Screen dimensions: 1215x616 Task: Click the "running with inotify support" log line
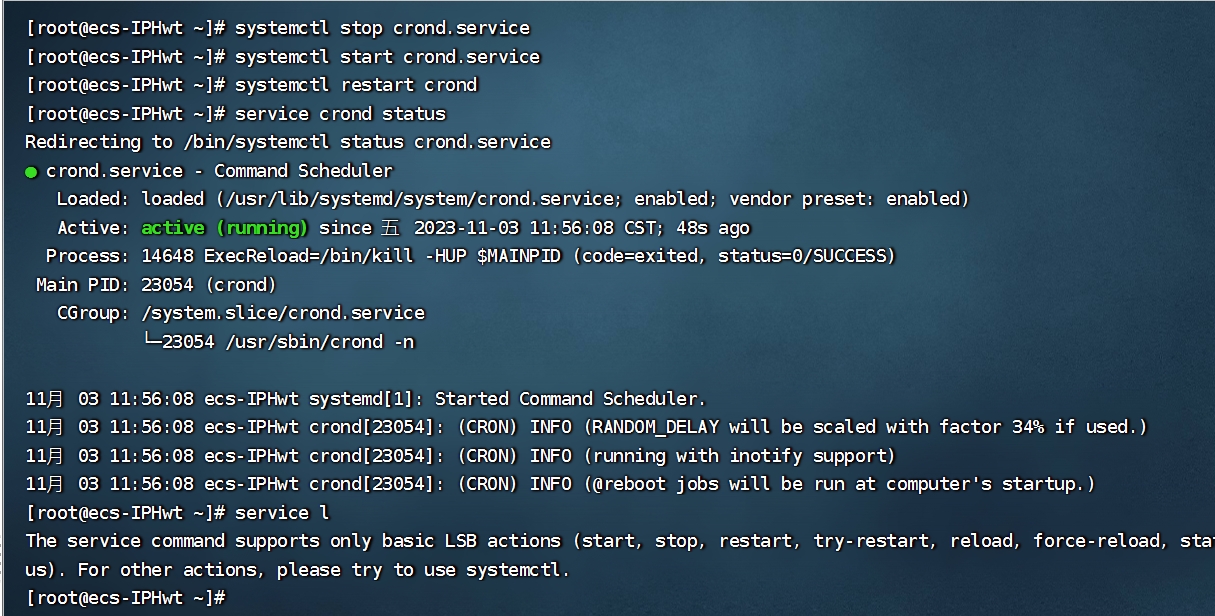coord(739,456)
